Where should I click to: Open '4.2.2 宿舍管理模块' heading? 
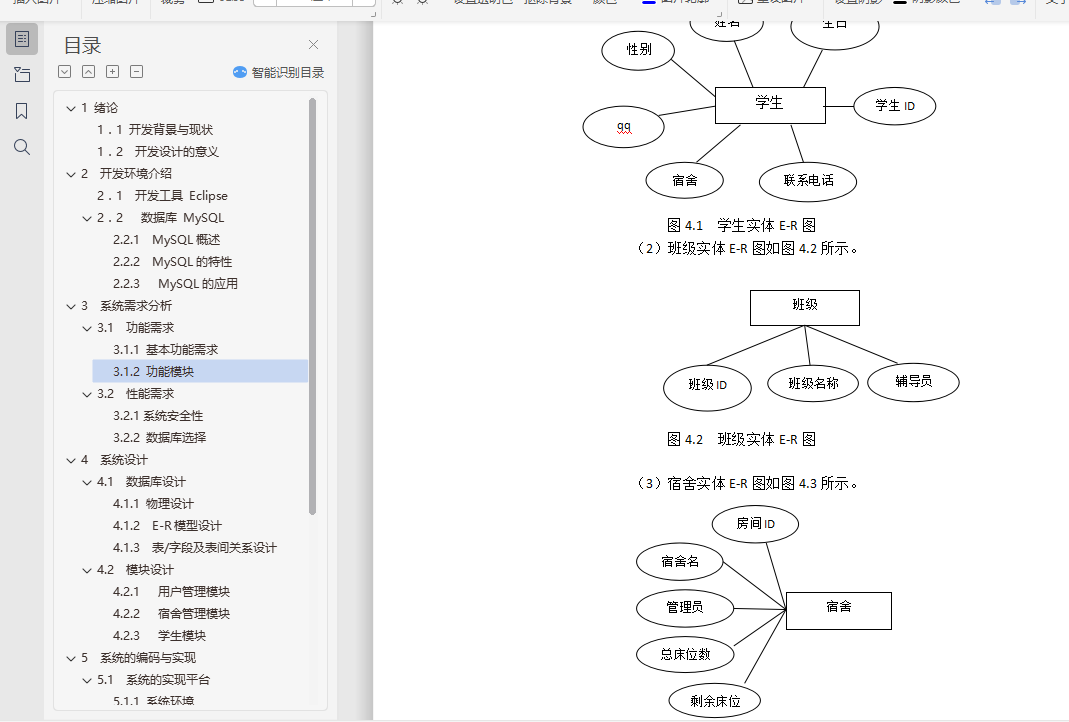coord(171,614)
